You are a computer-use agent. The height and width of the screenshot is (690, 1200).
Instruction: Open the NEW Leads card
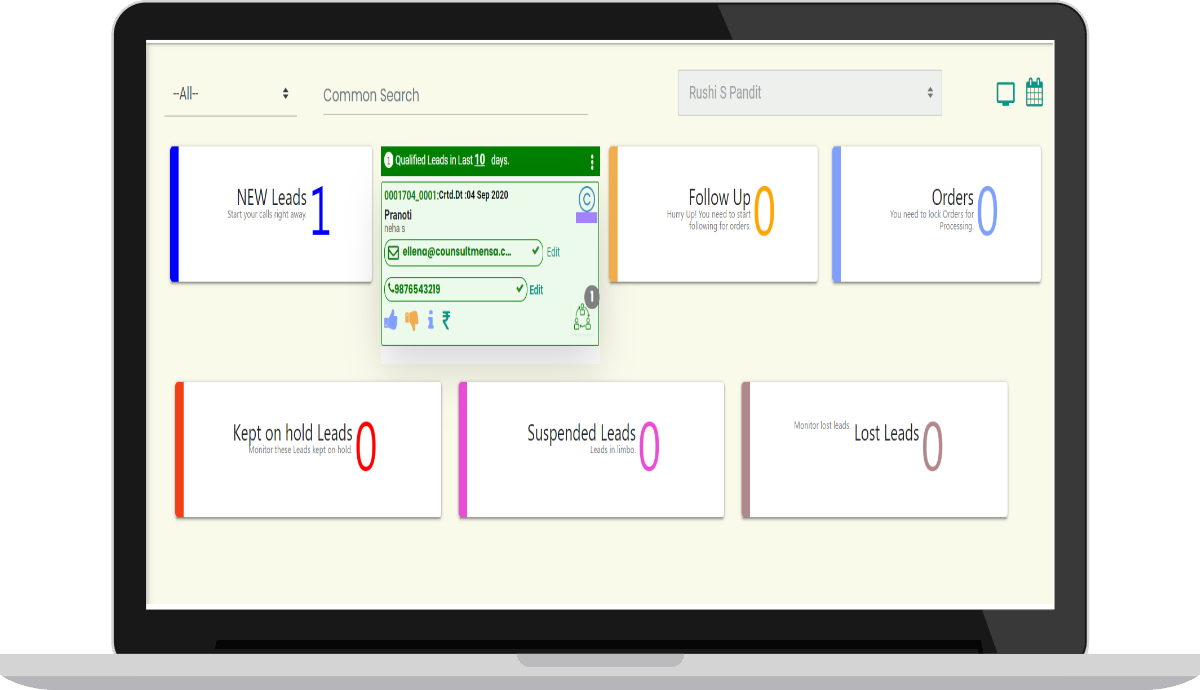[x=273, y=214]
